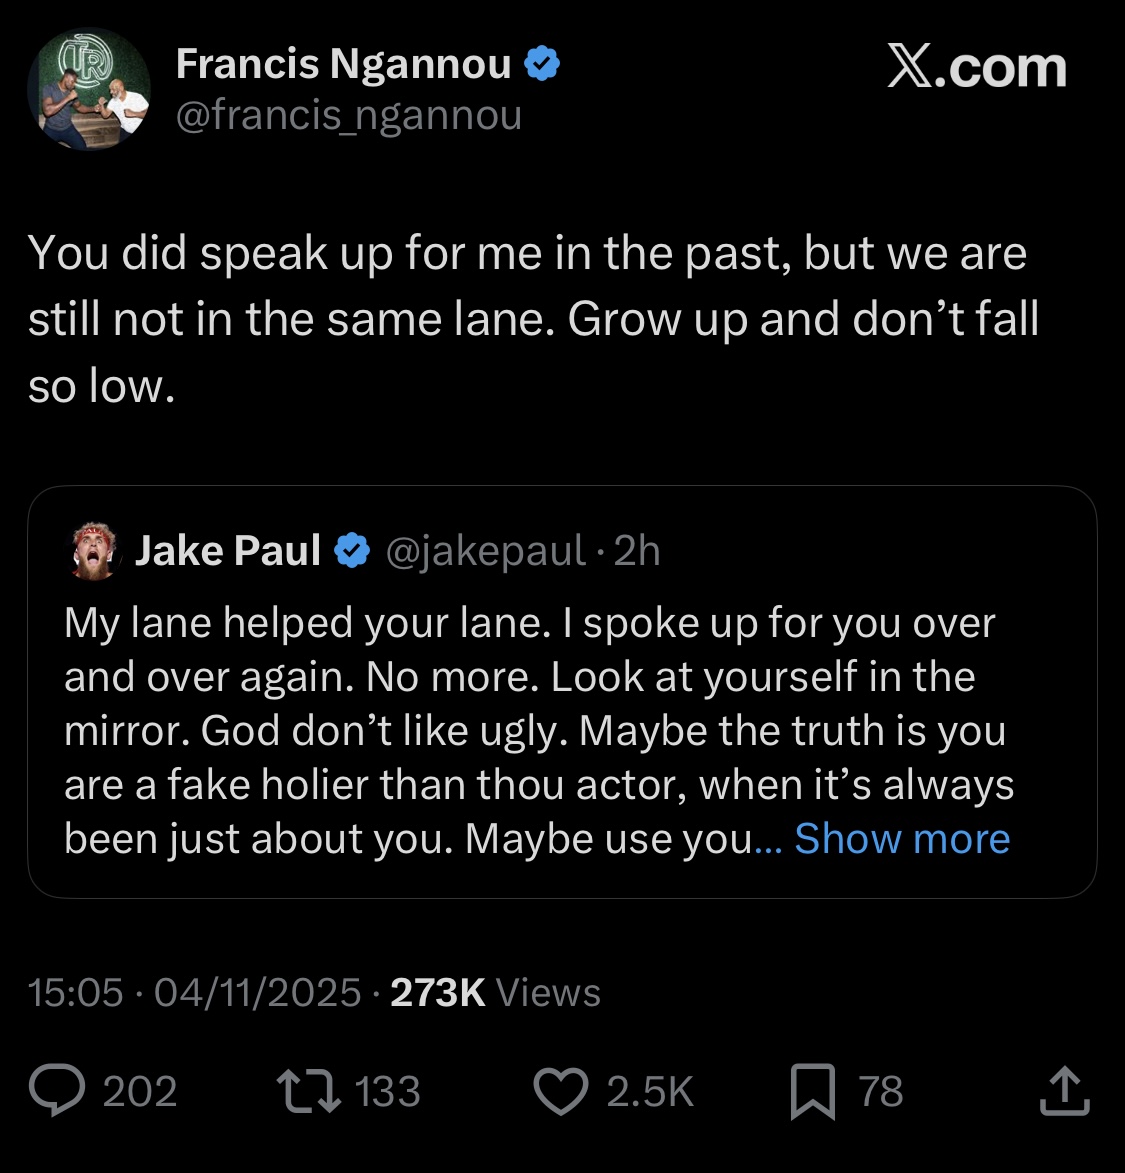Bookmark the tweet with the bookmark icon

812,1091
